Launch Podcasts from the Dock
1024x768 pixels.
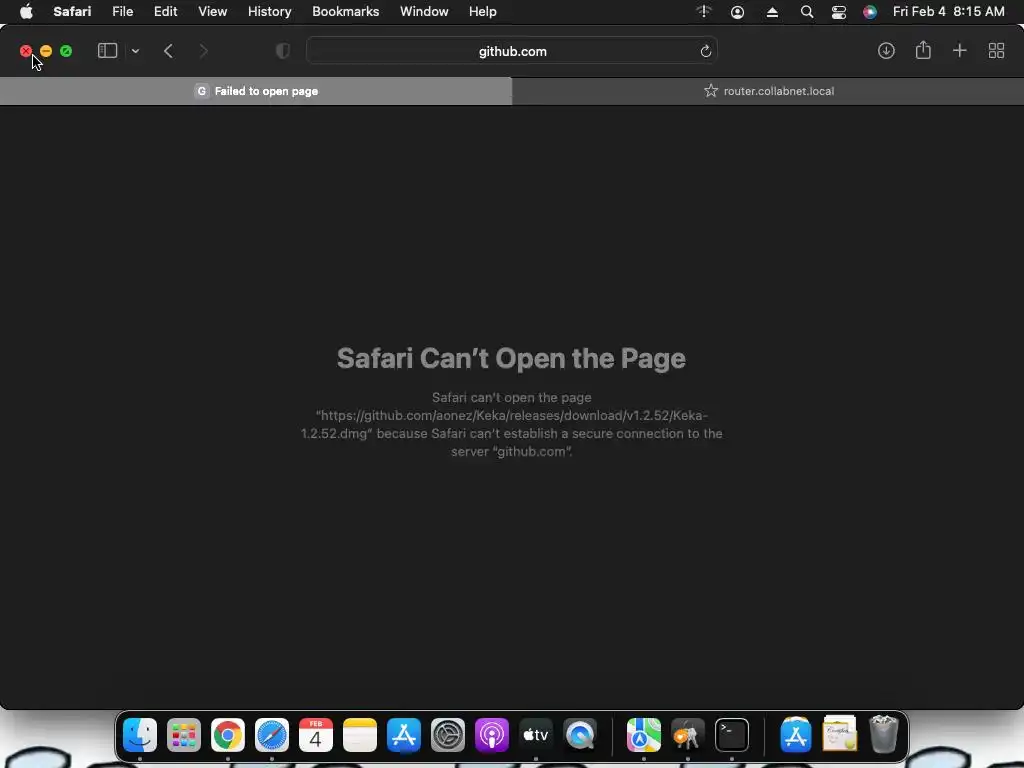point(492,735)
